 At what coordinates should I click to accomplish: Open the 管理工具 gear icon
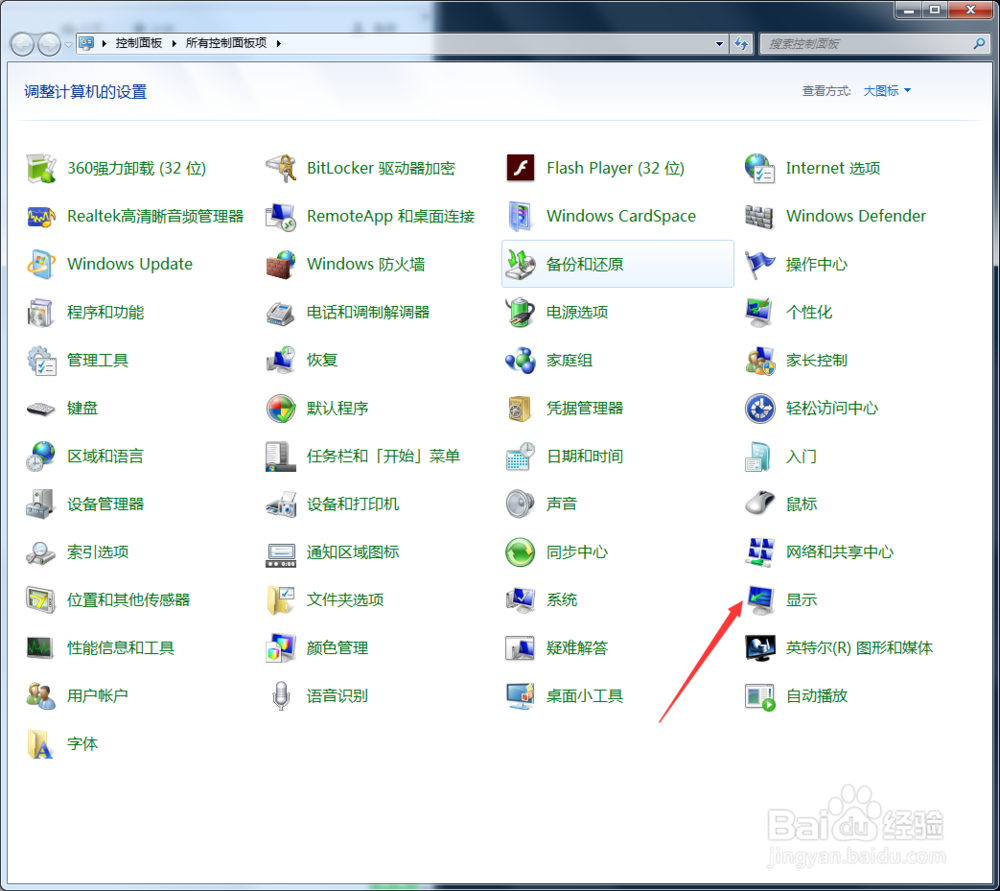[x=41, y=360]
